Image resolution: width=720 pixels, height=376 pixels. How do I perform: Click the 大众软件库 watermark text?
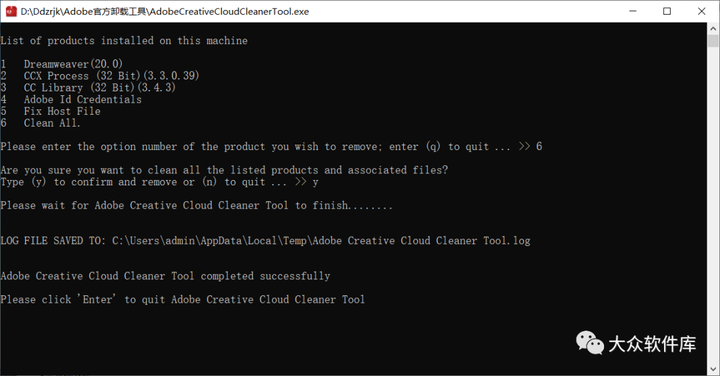pos(652,344)
